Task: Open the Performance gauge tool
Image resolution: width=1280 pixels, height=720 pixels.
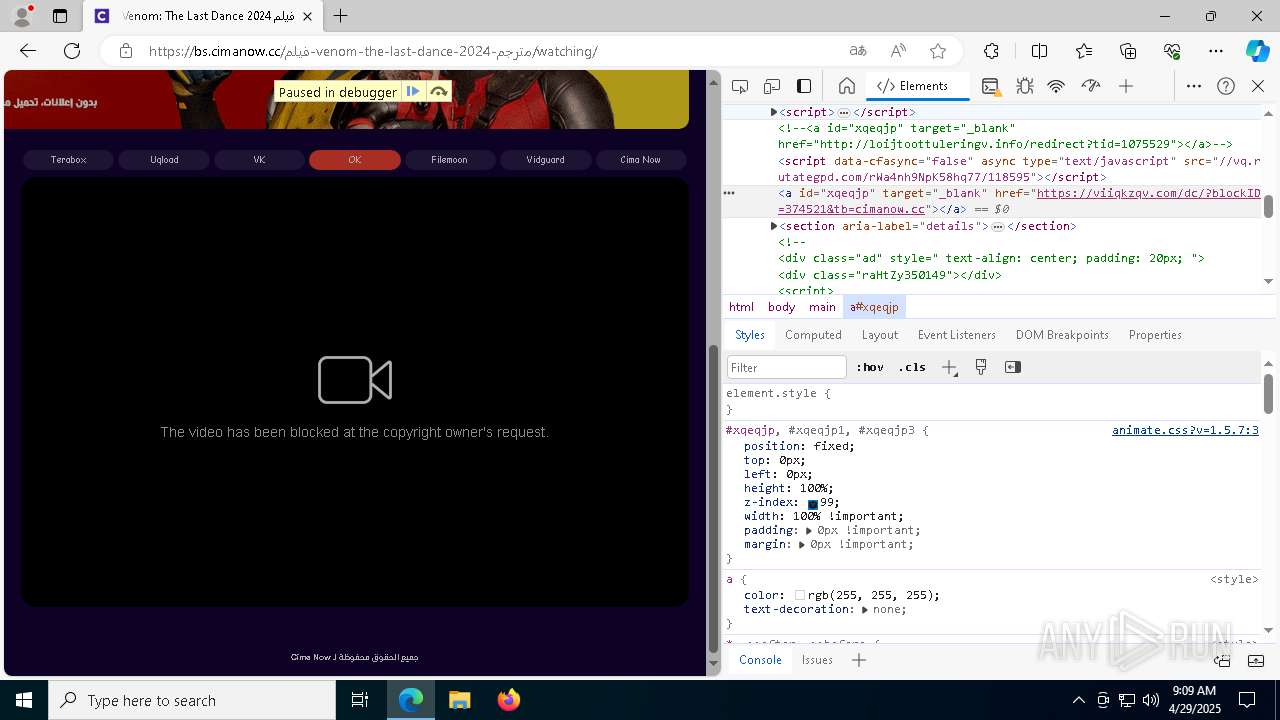Action: tap(1091, 86)
